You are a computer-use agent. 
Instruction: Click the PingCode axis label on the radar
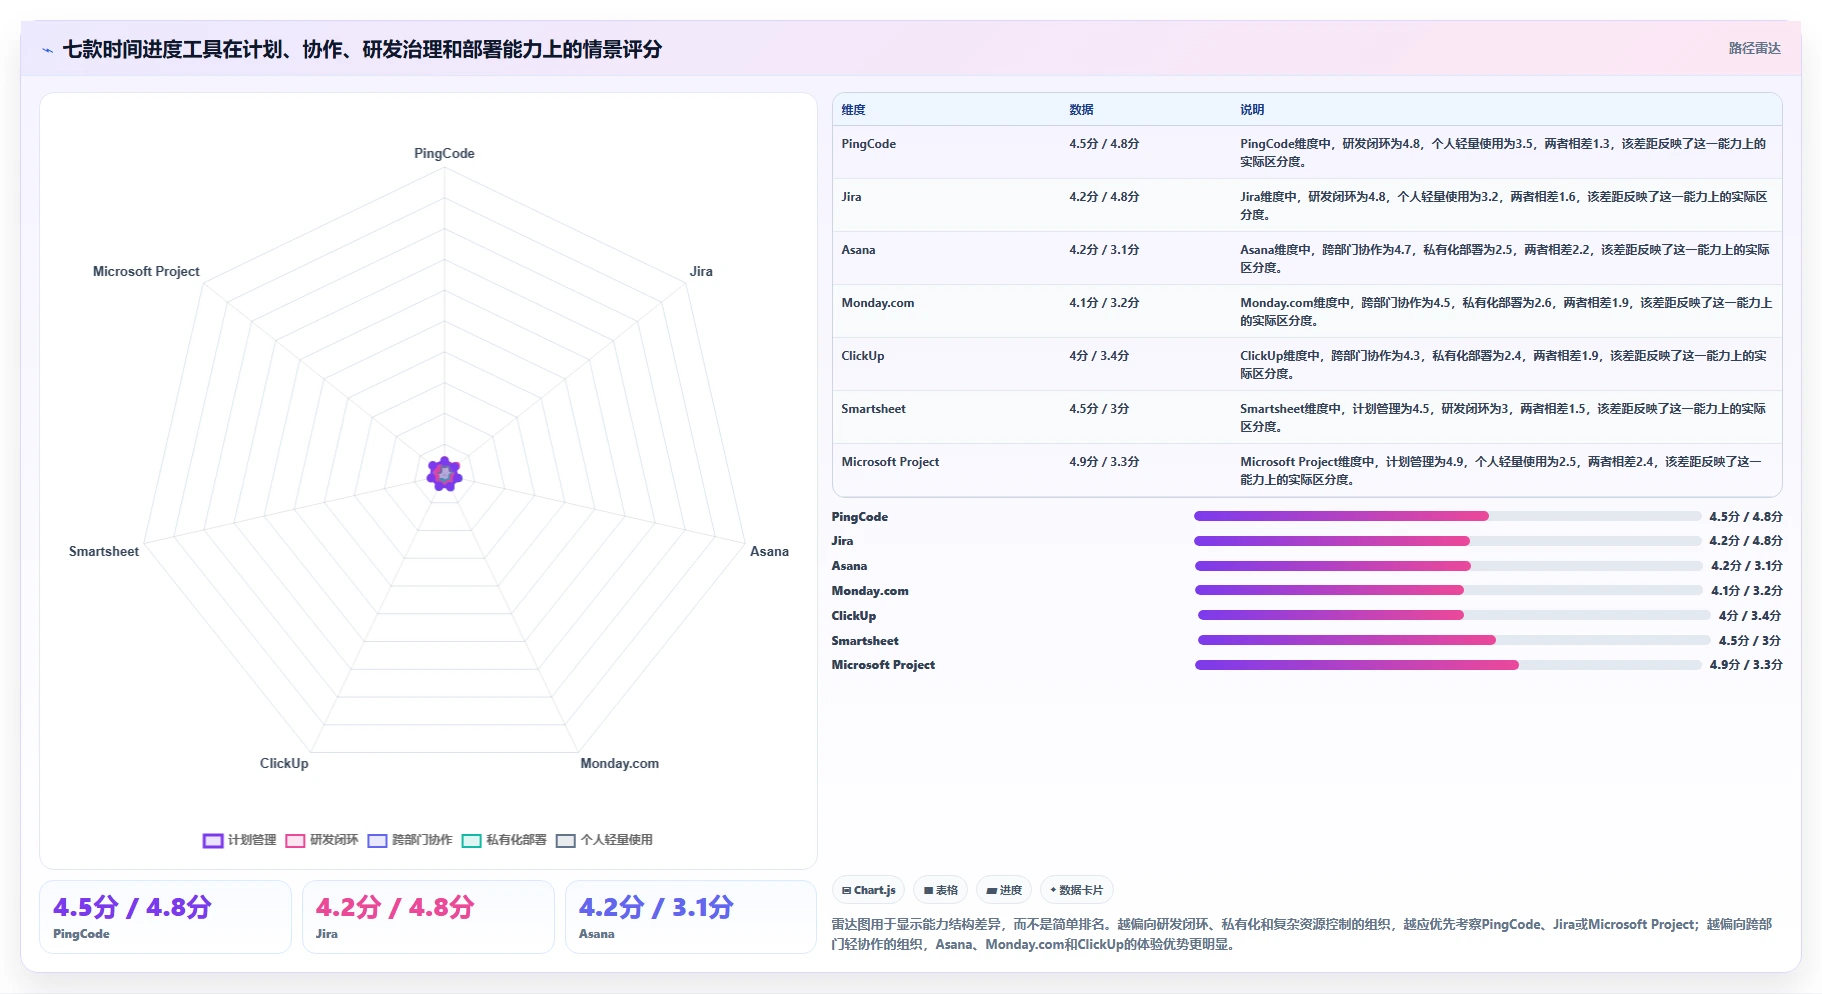pyautogui.click(x=444, y=154)
